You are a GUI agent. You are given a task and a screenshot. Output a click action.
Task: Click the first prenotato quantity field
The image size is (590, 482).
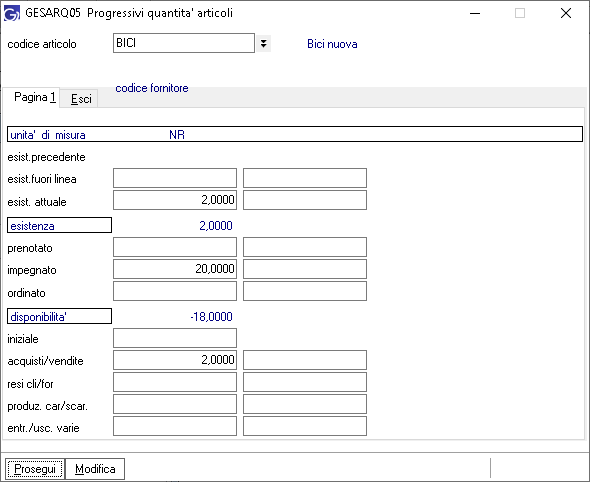(x=175, y=247)
